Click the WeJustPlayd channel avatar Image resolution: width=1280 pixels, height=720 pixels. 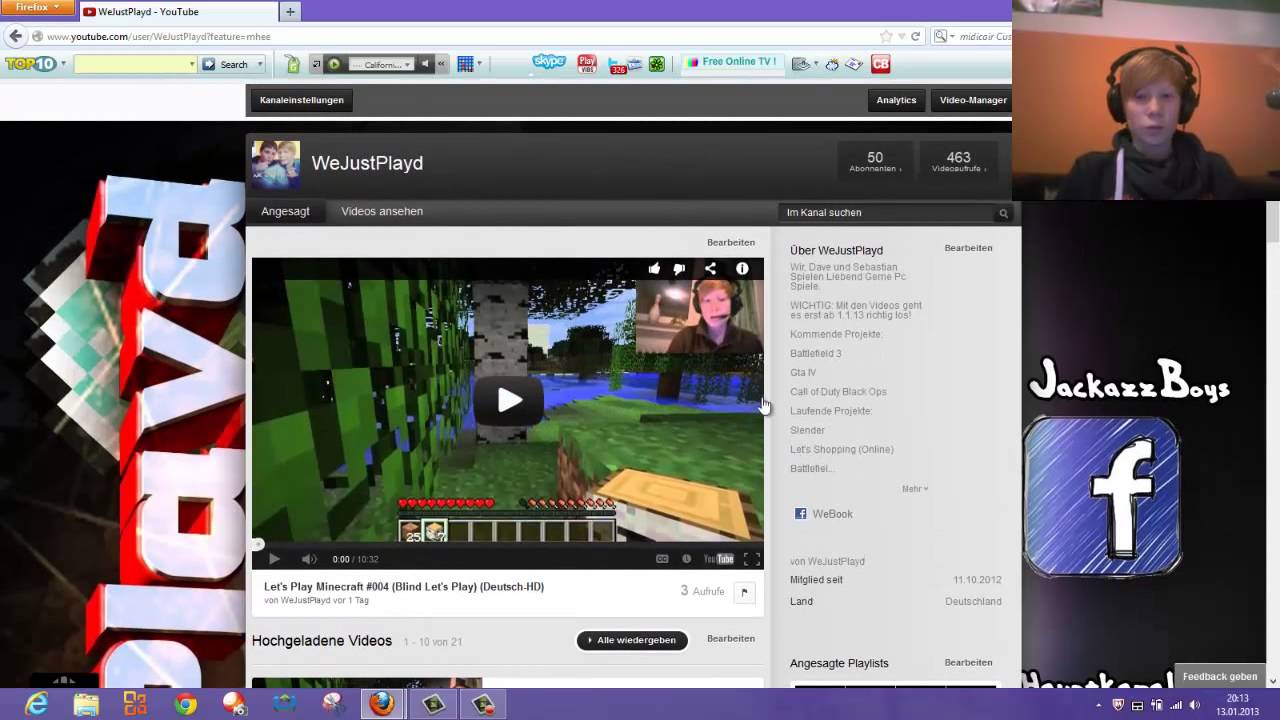[276, 165]
